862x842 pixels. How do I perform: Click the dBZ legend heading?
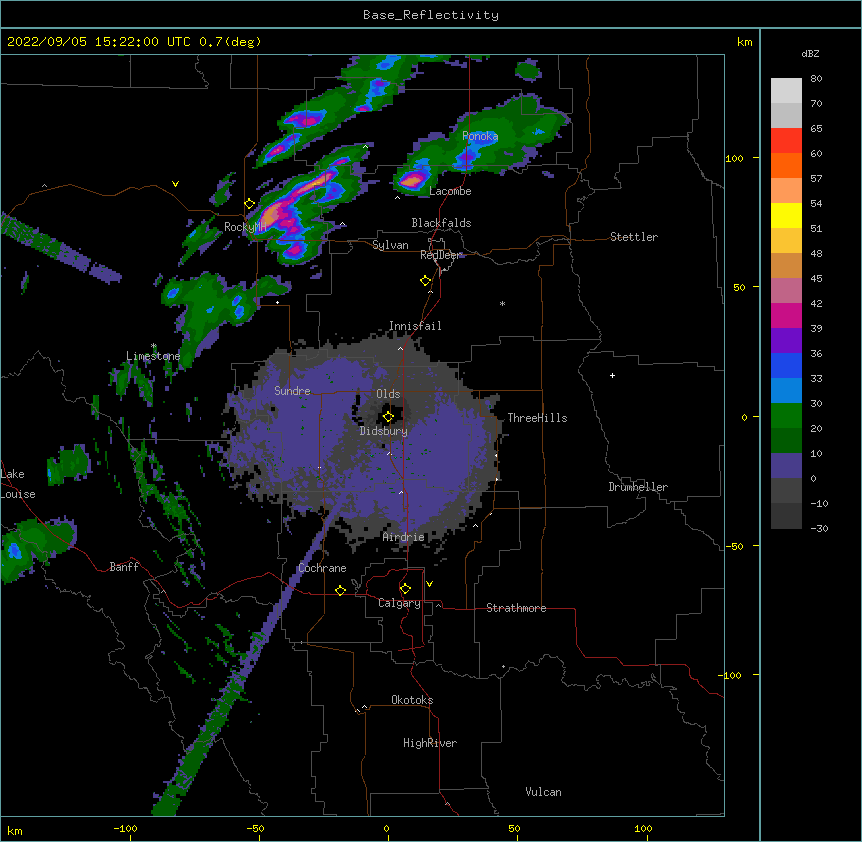810,53
